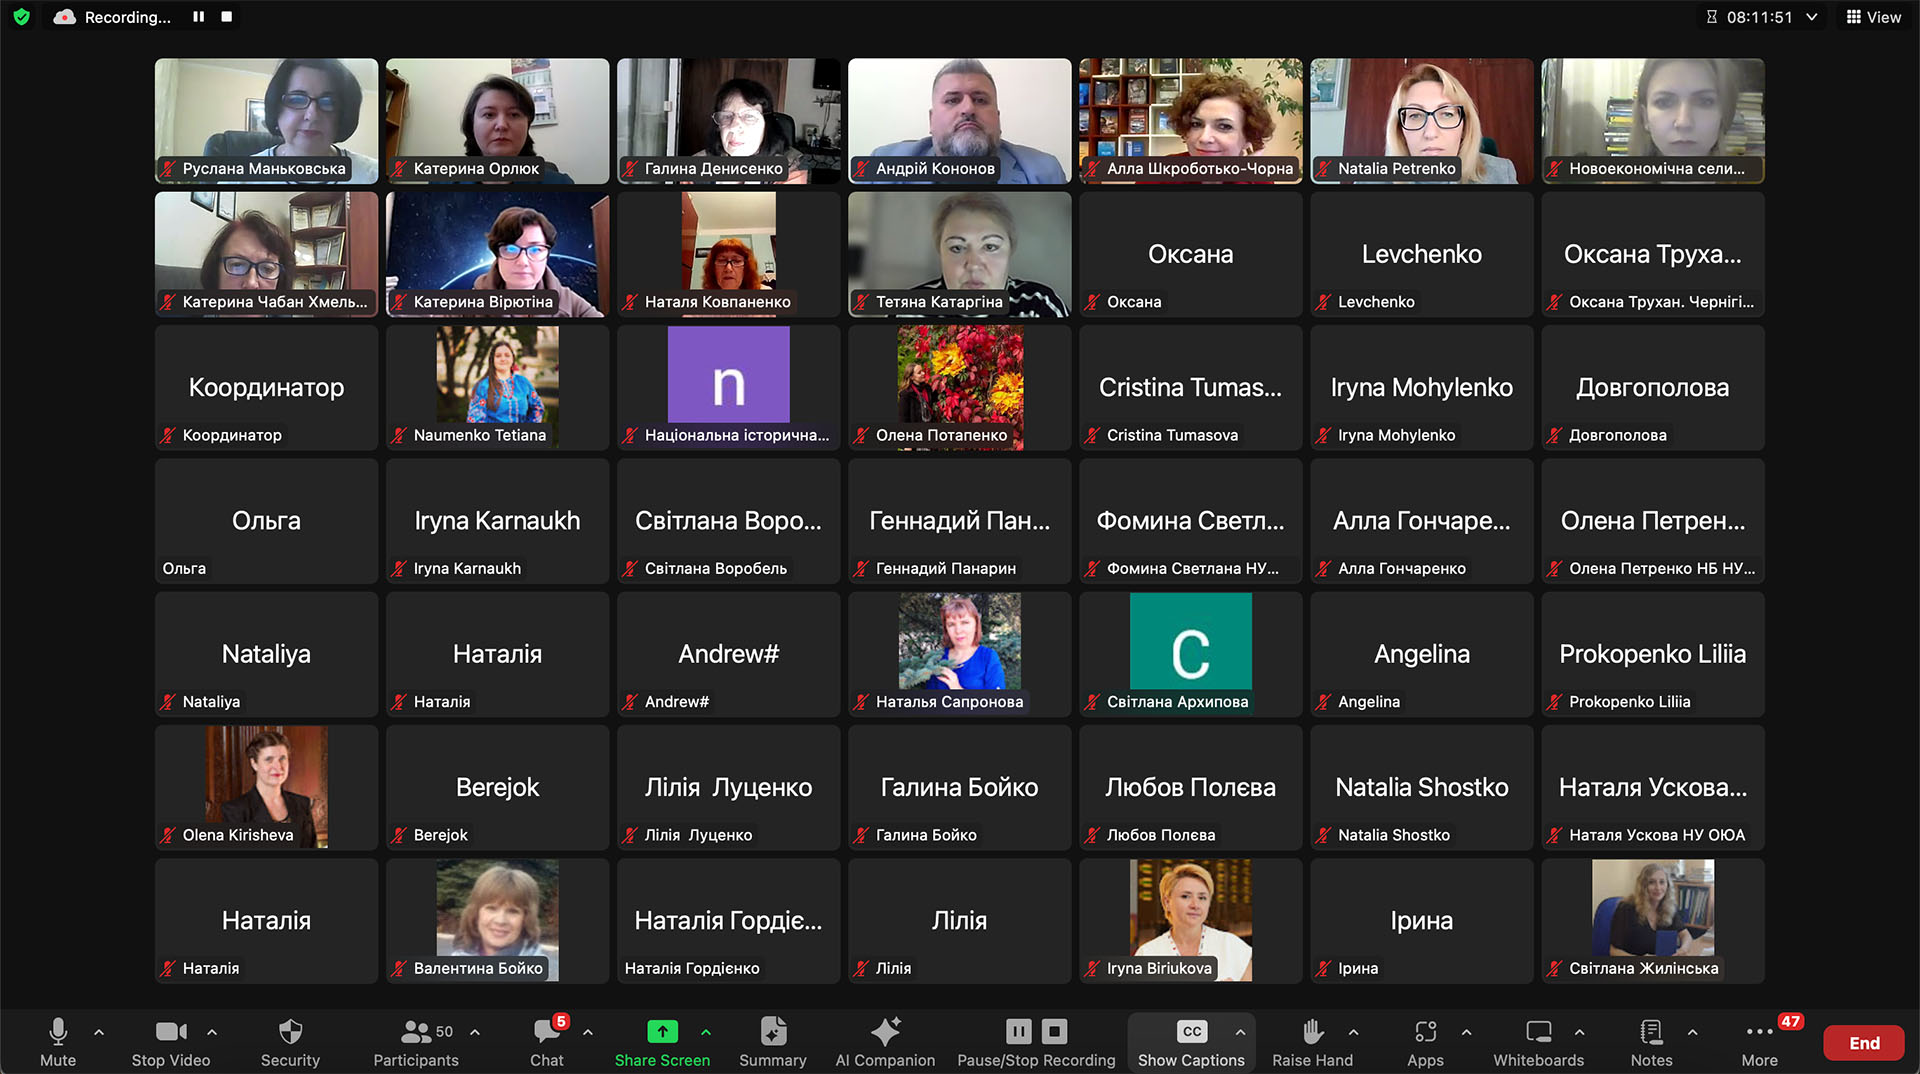The image size is (1920, 1074).
Task: Mute the microphone
Action: (58, 1032)
